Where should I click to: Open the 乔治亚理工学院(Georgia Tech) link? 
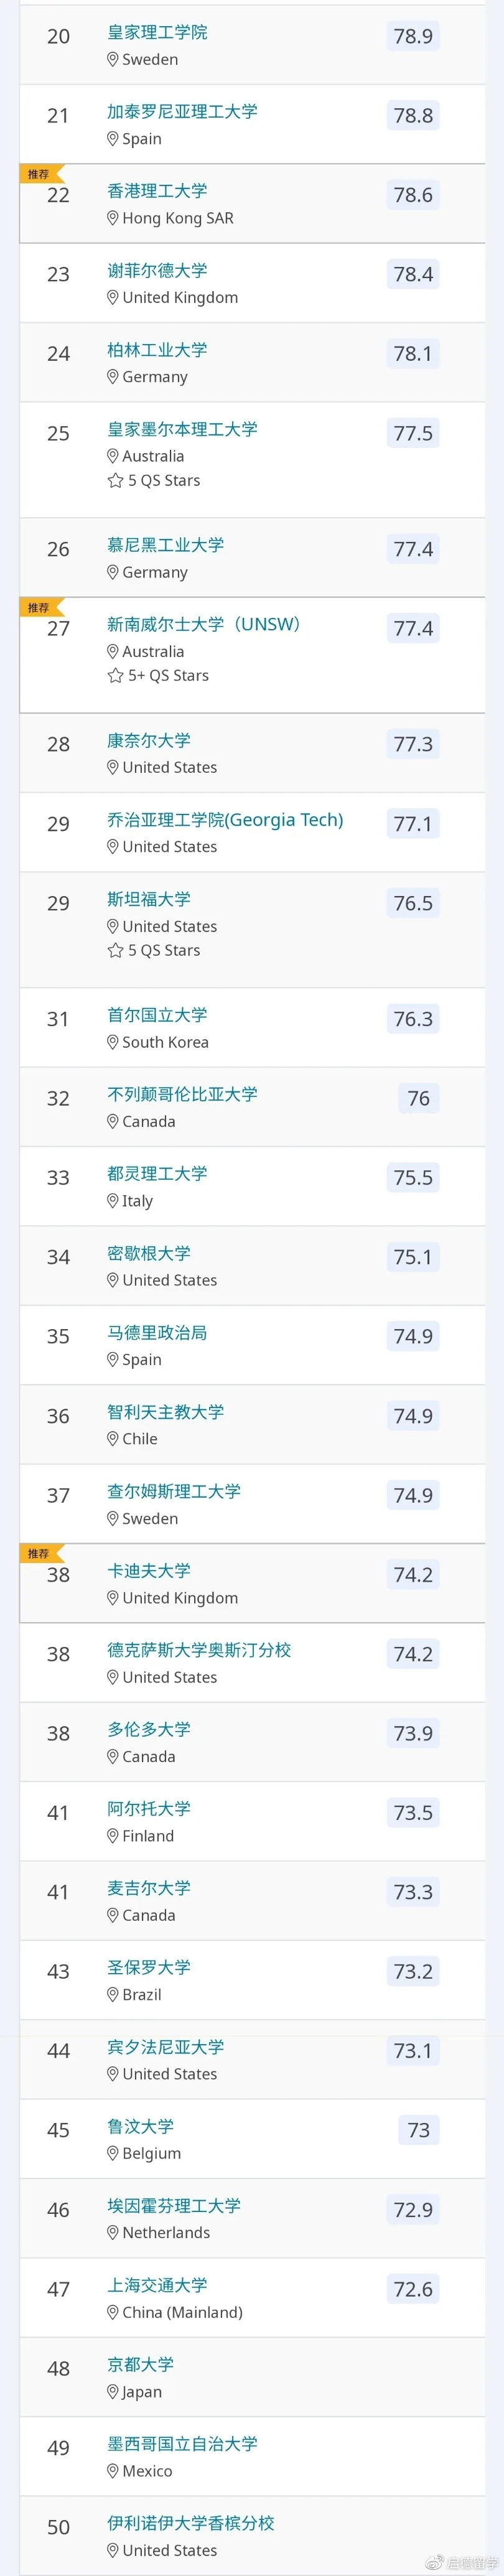[x=225, y=820]
